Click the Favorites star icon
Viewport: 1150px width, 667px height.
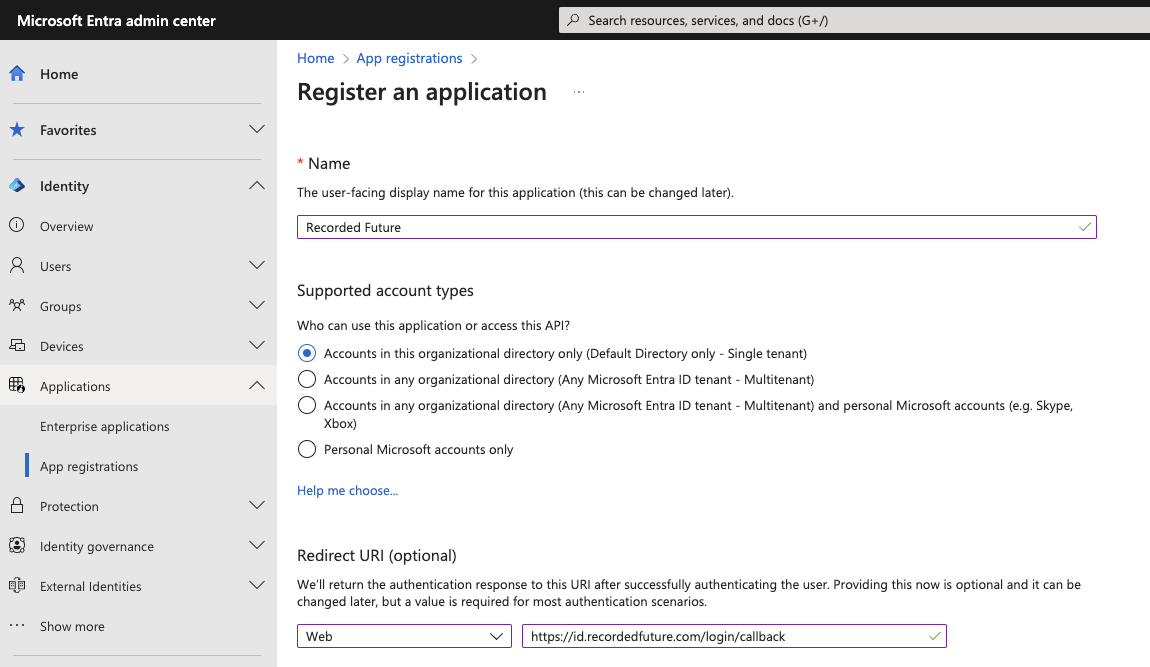pyautogui.click(x=17, y=130)
